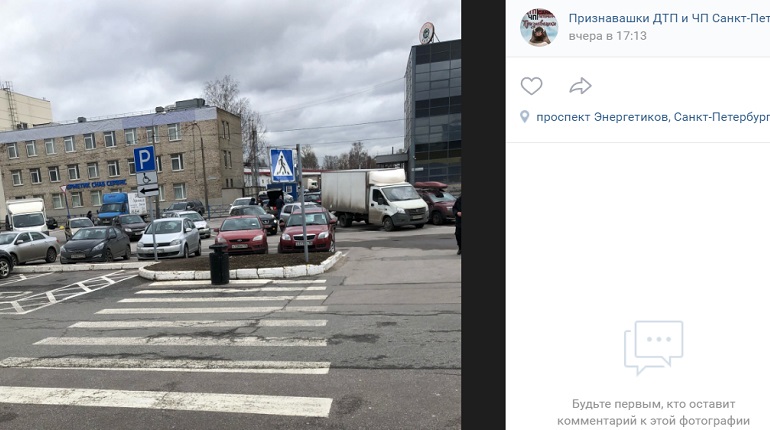This screenshot has height=430, width=770.
Task: Click the location pin icon
Action: tap(524, 117)
